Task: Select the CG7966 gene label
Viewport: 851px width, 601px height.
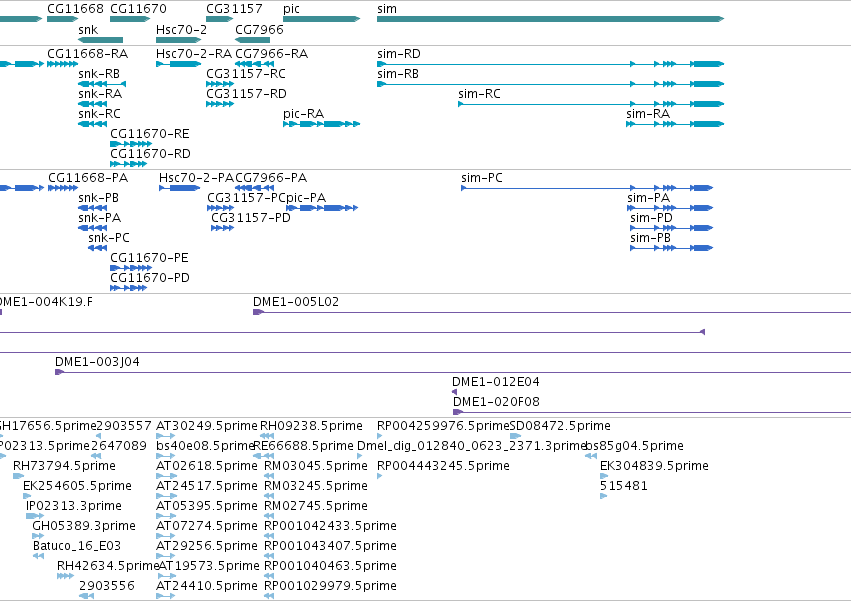Action: coord(259,29)
